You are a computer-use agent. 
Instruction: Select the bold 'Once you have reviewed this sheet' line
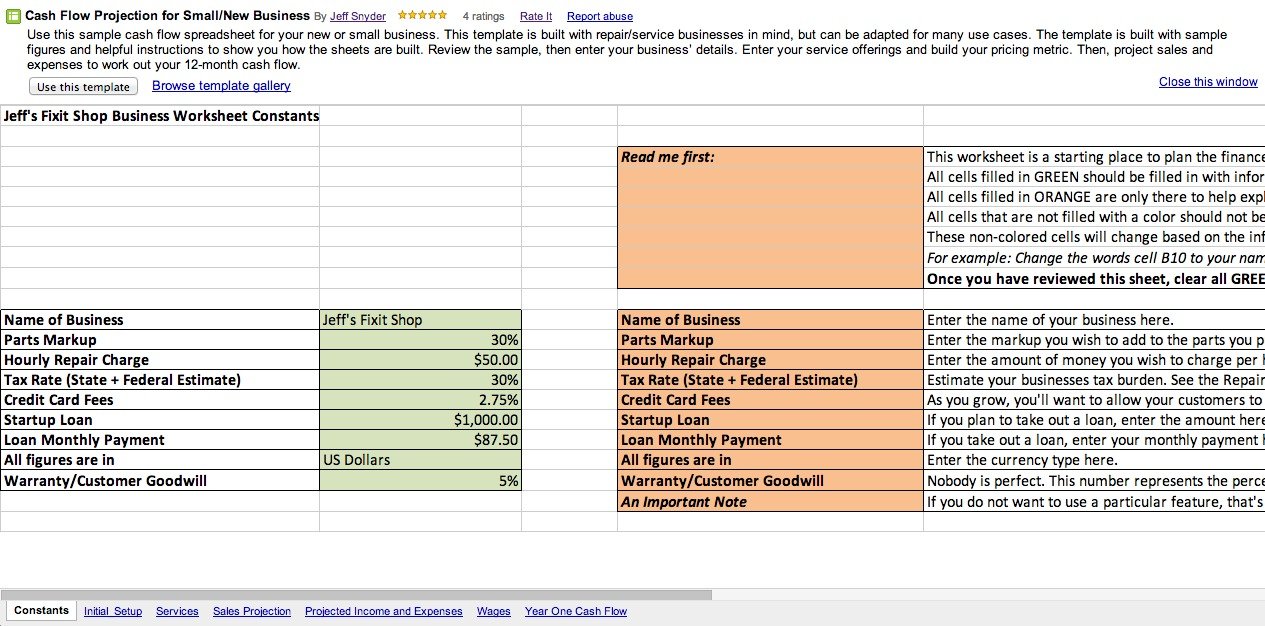(1094, 279)
